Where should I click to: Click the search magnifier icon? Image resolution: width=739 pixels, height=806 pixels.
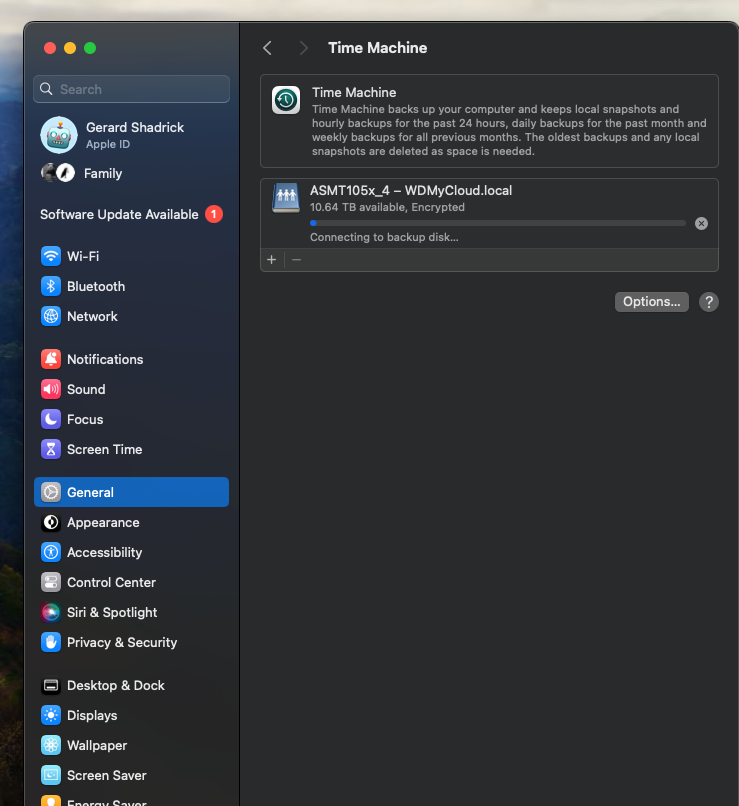coord(46,89)
